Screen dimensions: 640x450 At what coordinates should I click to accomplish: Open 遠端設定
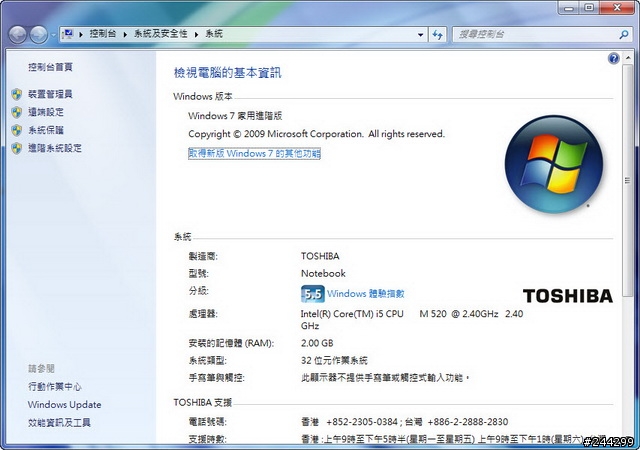(x=46, y=112)
